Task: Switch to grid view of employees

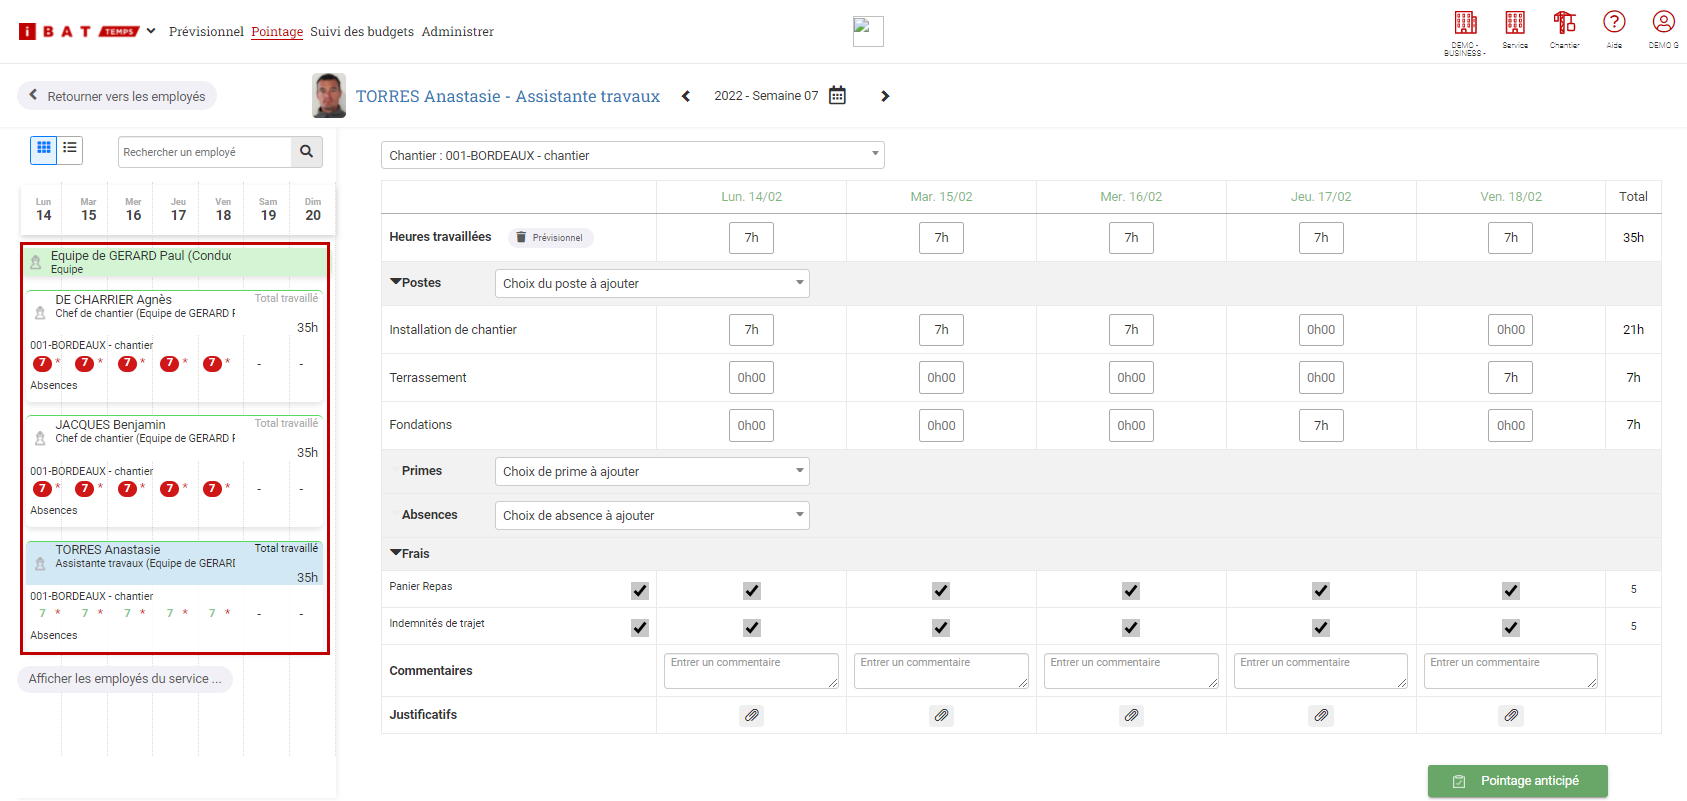Action: [43, 148]
